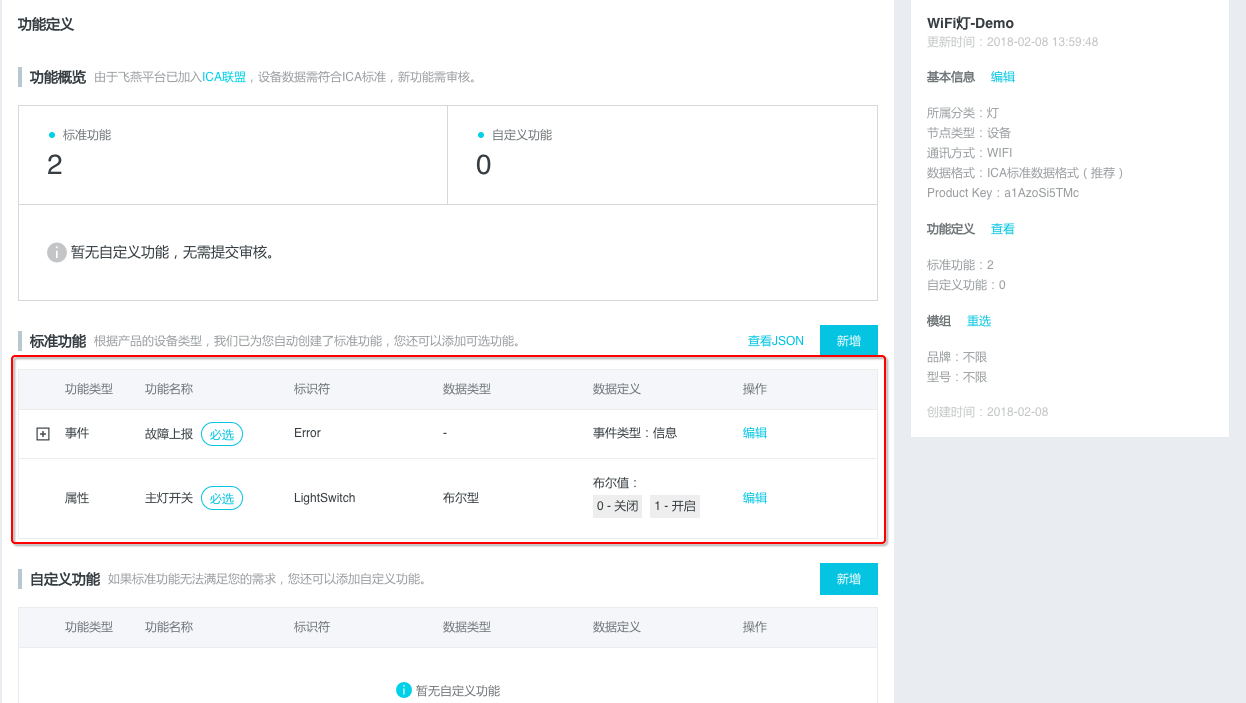Click 编辑 next to 基本信息
This screenshot has width=1246, height=703.
click(1003, 77)
